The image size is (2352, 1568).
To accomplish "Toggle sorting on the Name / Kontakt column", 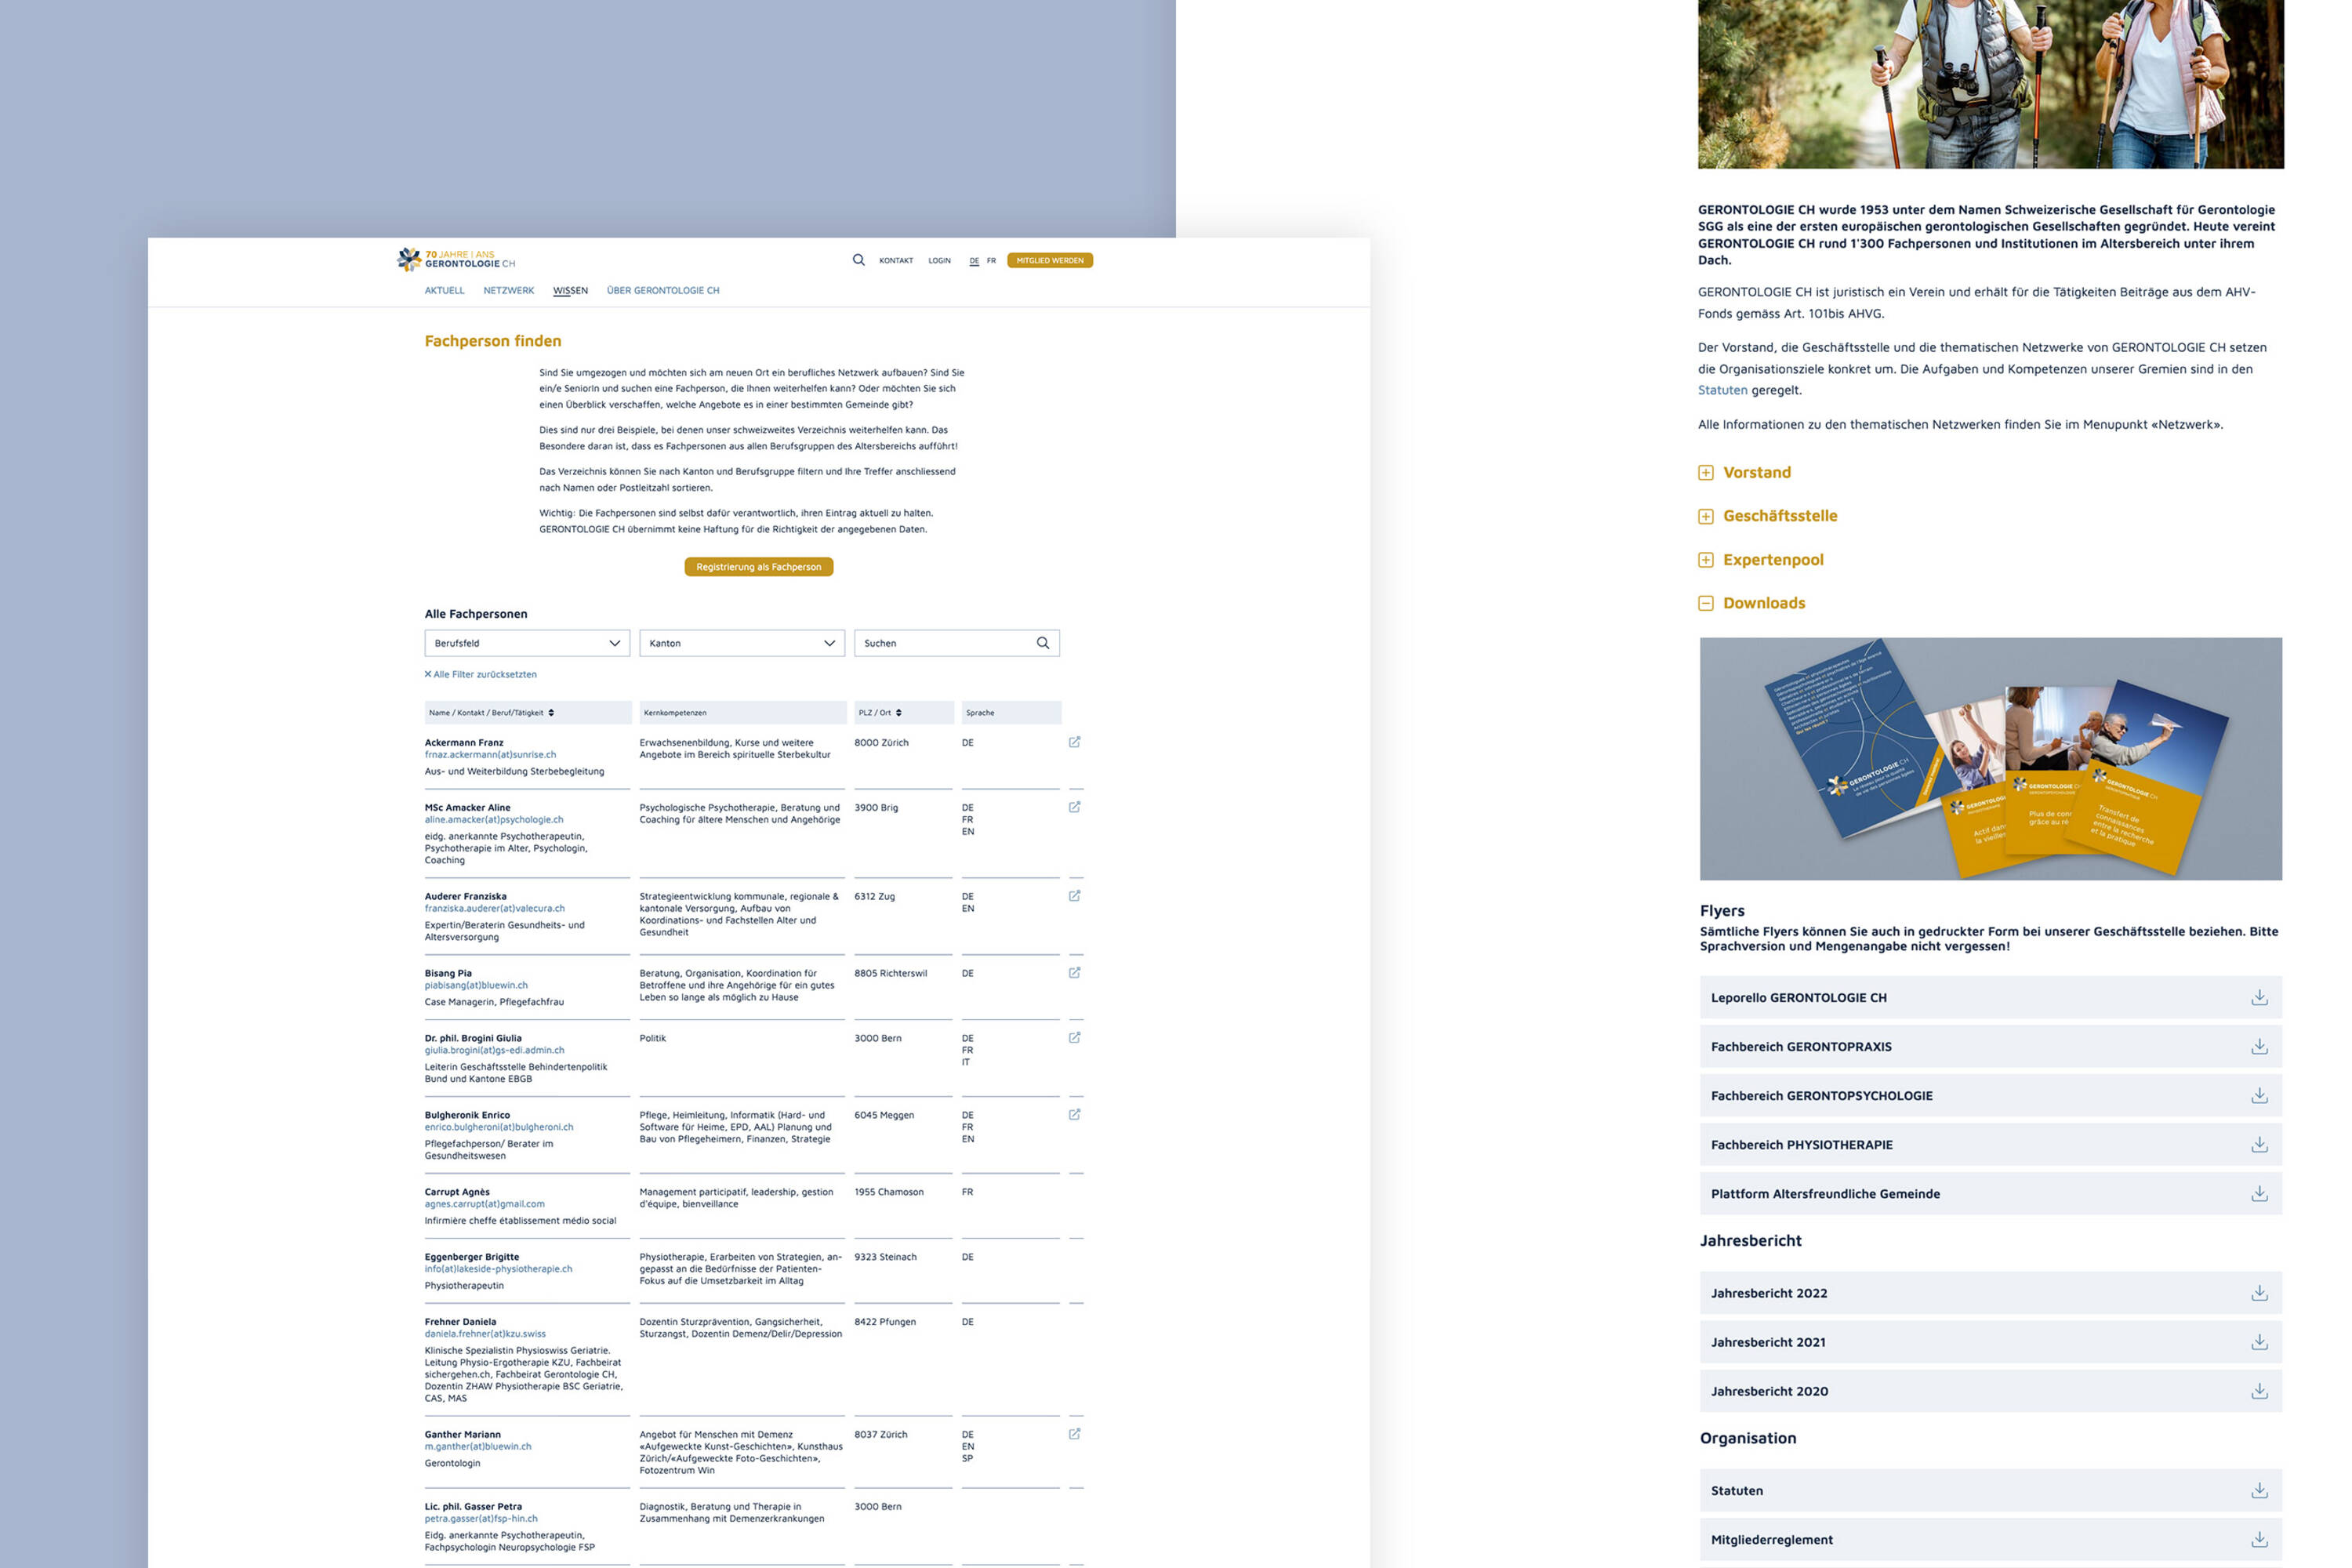I will (554, 712).
